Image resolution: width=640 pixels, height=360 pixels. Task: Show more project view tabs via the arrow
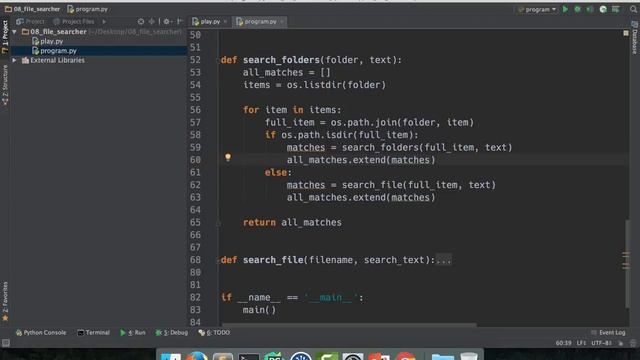coord(104,21)
